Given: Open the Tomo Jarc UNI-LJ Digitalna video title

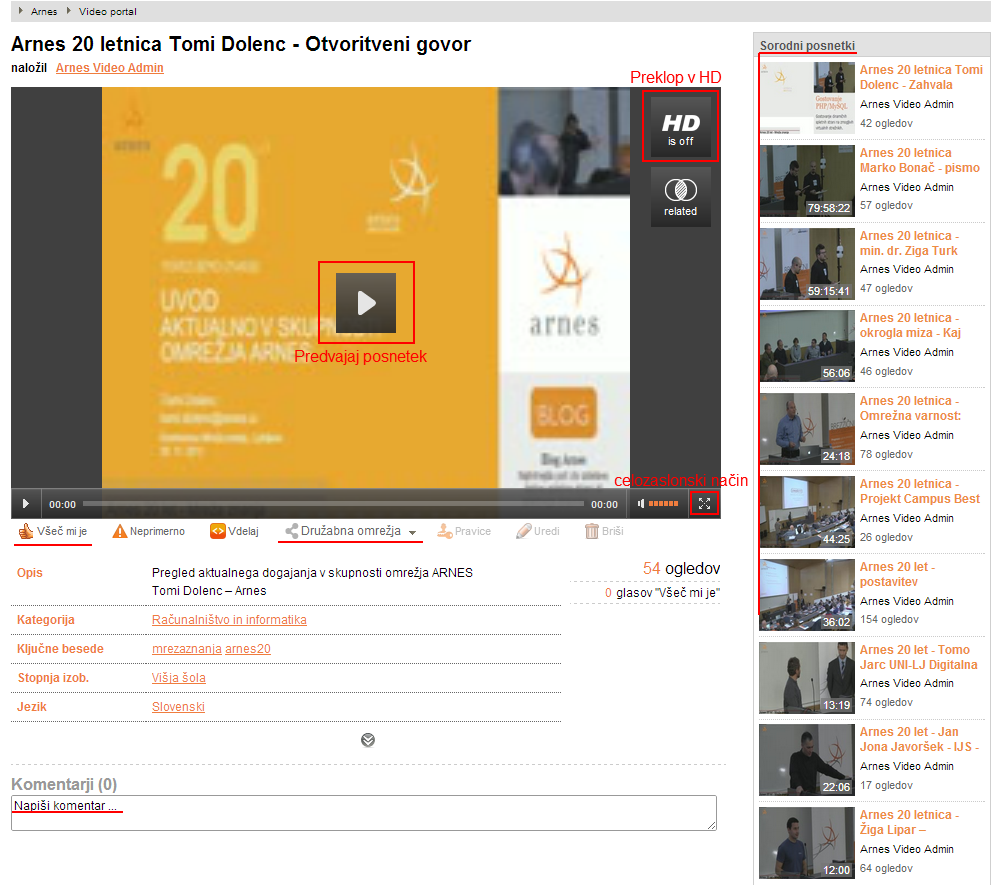Looking at the screenshot, I should point(918,657).
